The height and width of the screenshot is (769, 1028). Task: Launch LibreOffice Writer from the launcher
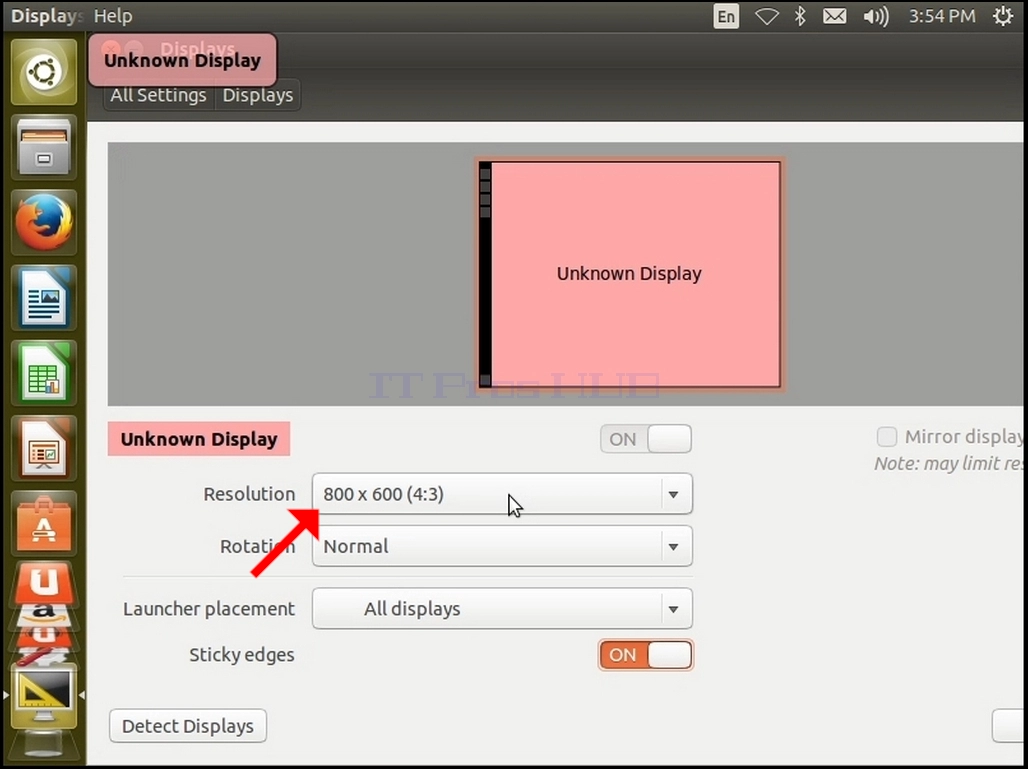(x=44, y=298)
